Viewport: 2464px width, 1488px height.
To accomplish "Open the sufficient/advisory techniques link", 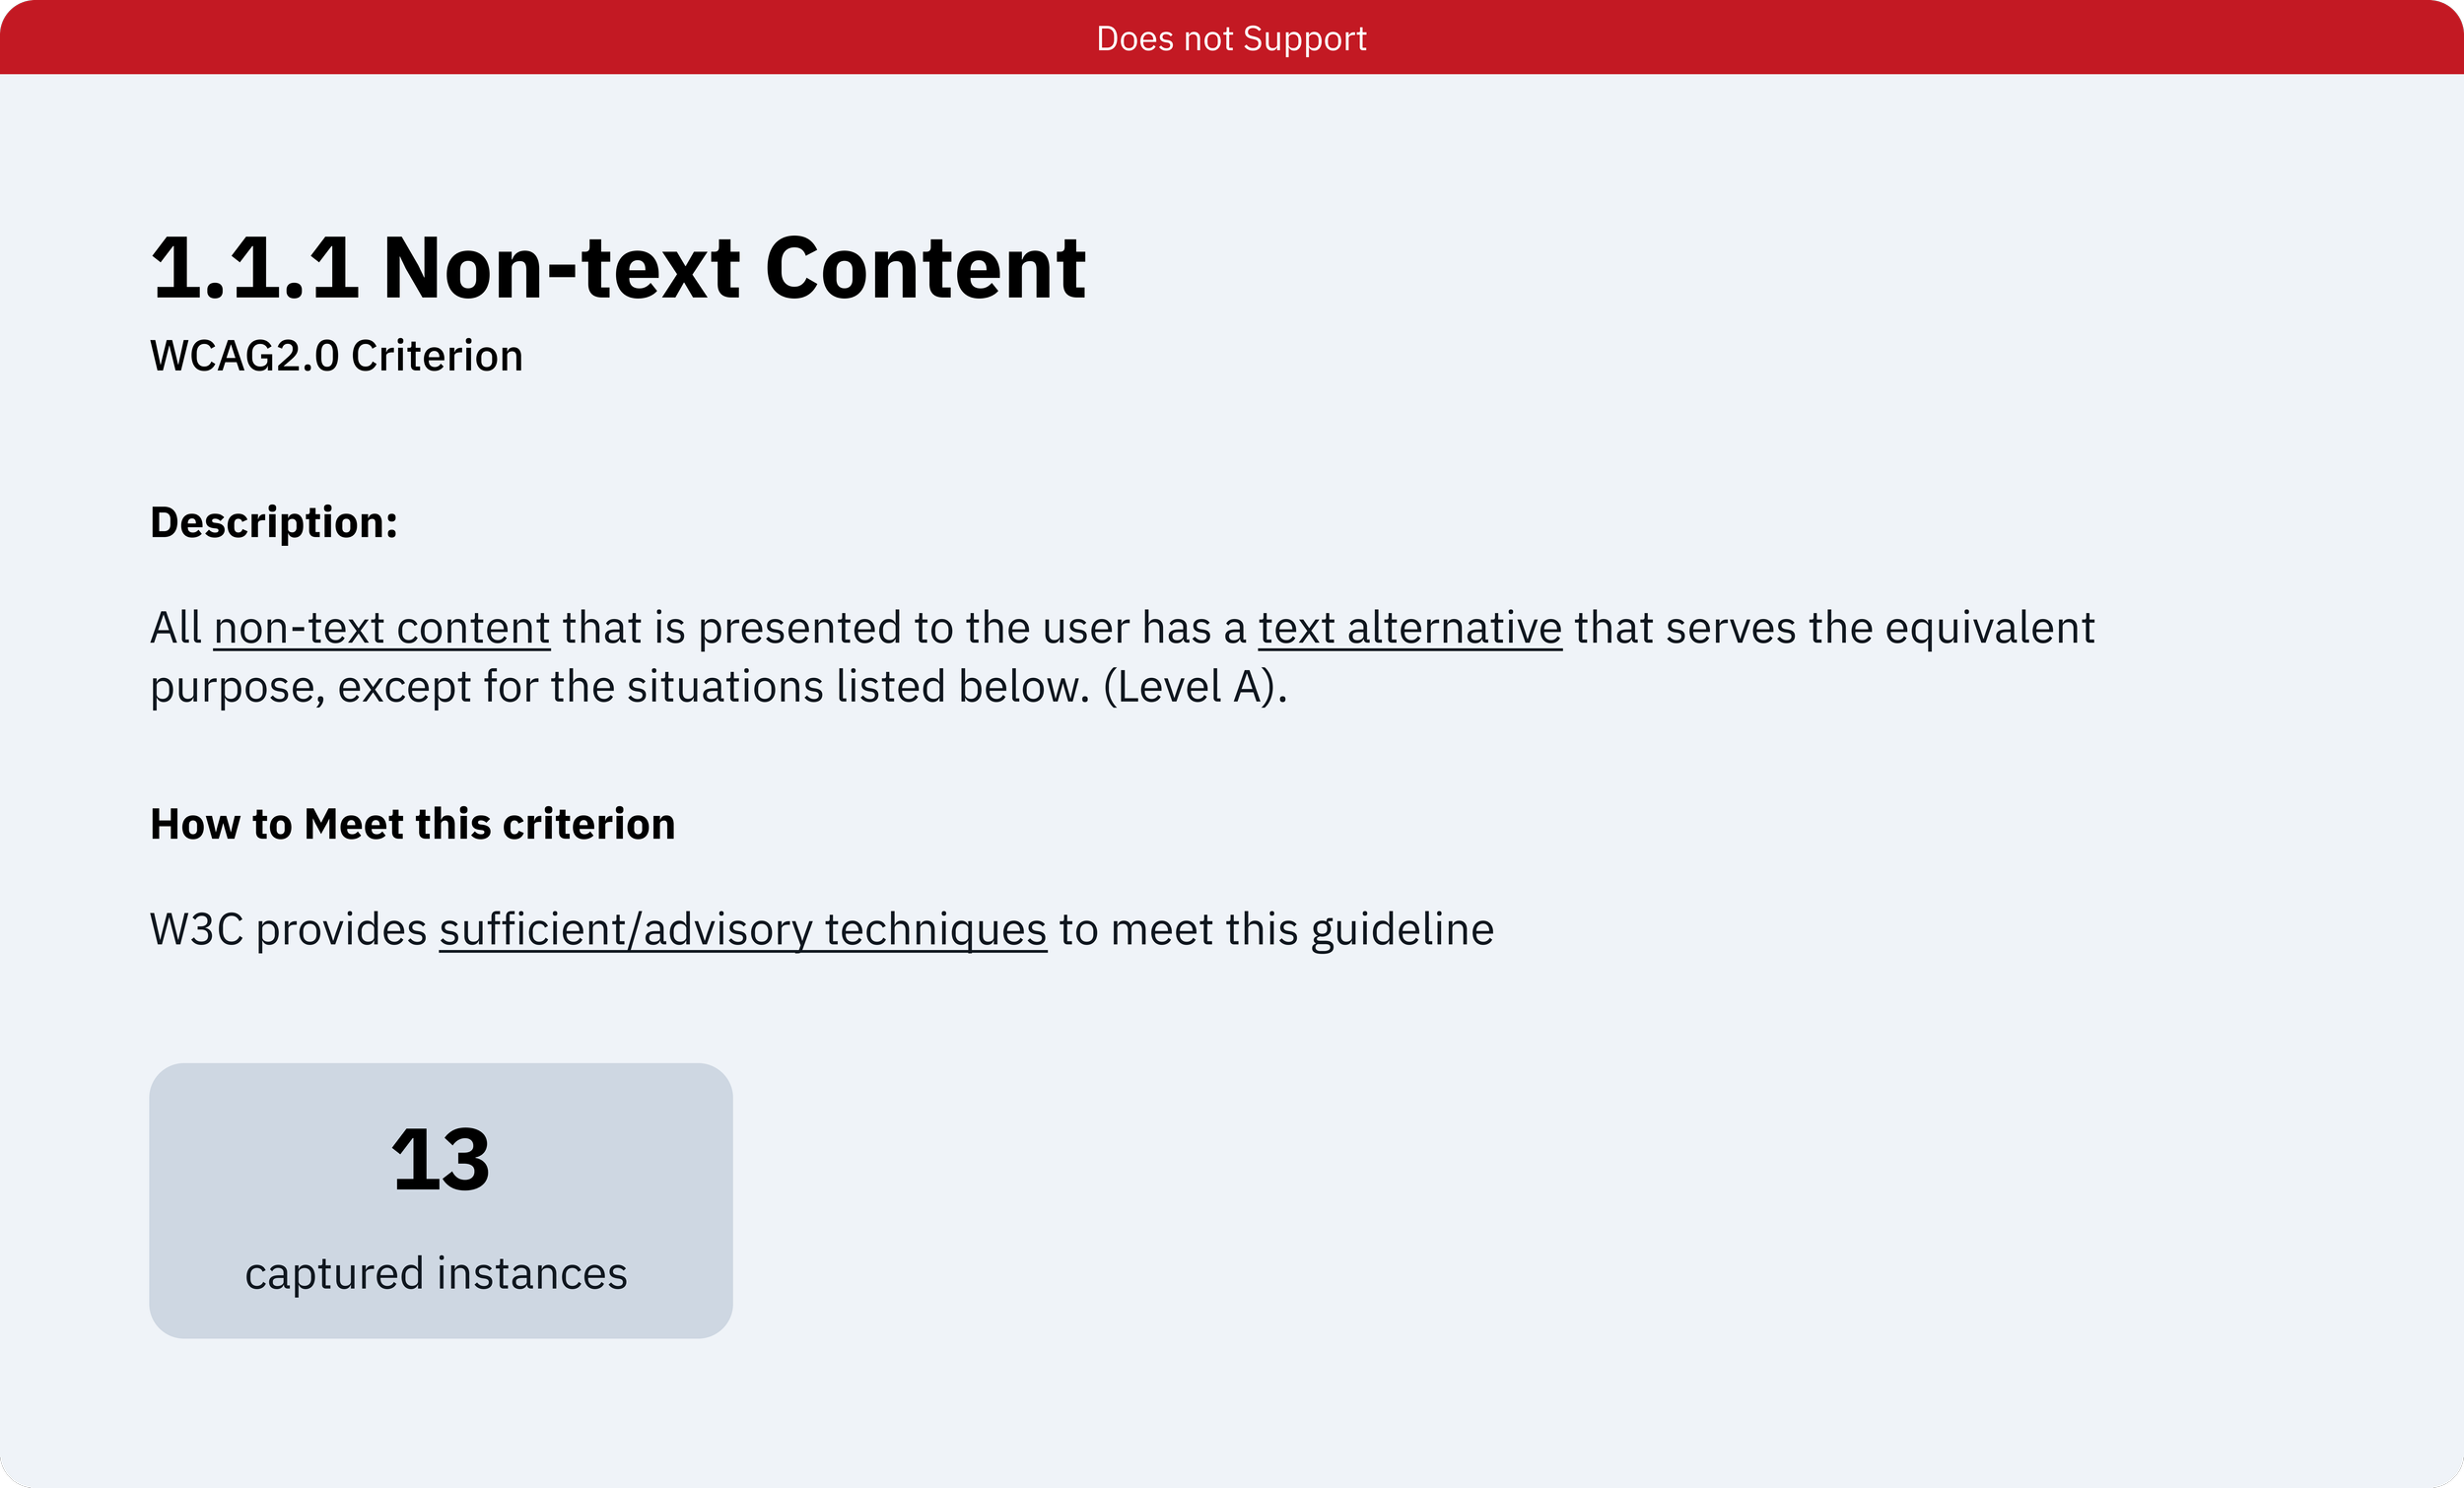I will (x=743, y=930).
